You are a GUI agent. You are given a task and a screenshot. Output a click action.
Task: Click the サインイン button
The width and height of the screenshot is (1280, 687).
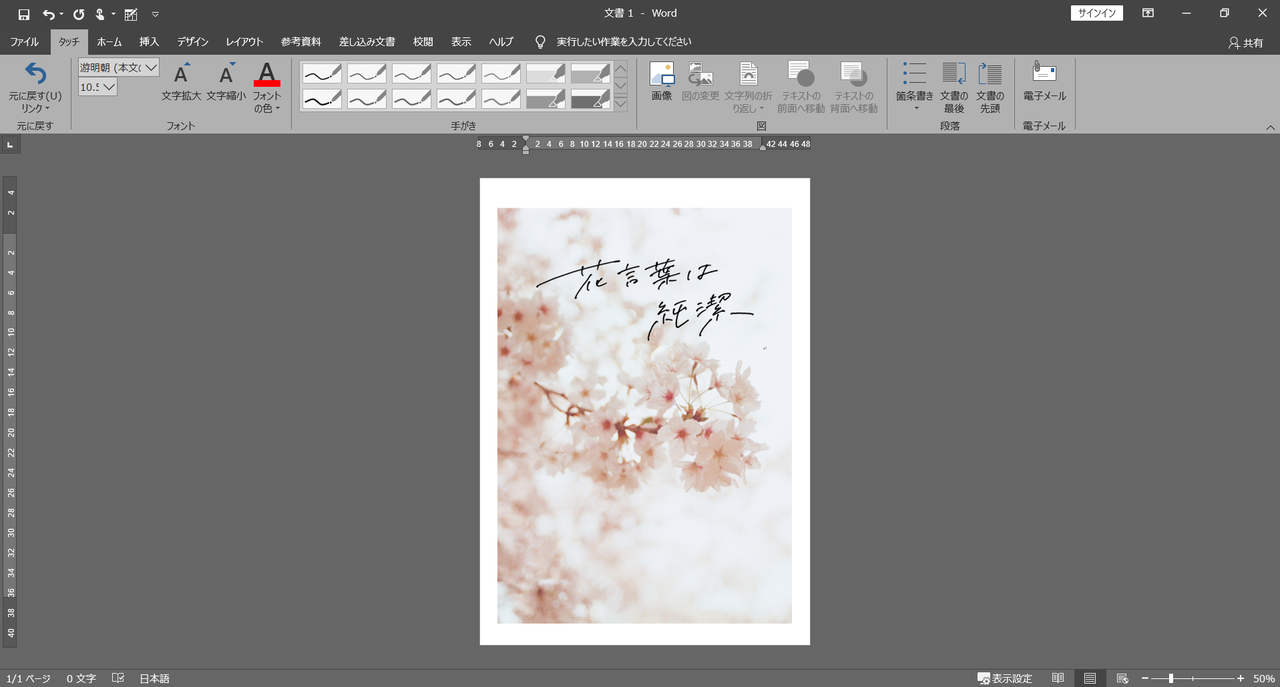1097,13
